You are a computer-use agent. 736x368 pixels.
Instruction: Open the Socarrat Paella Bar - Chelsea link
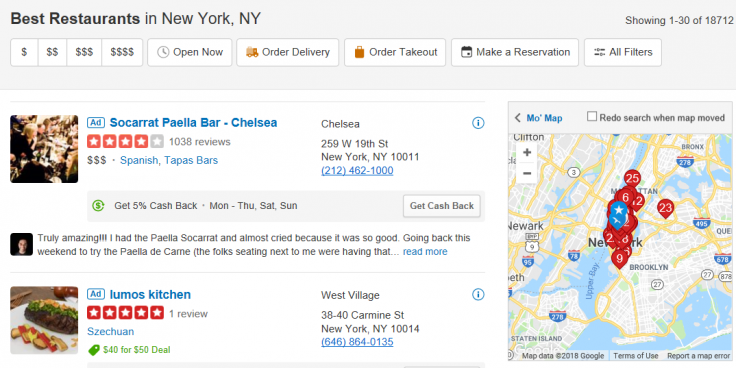(193, 123)
